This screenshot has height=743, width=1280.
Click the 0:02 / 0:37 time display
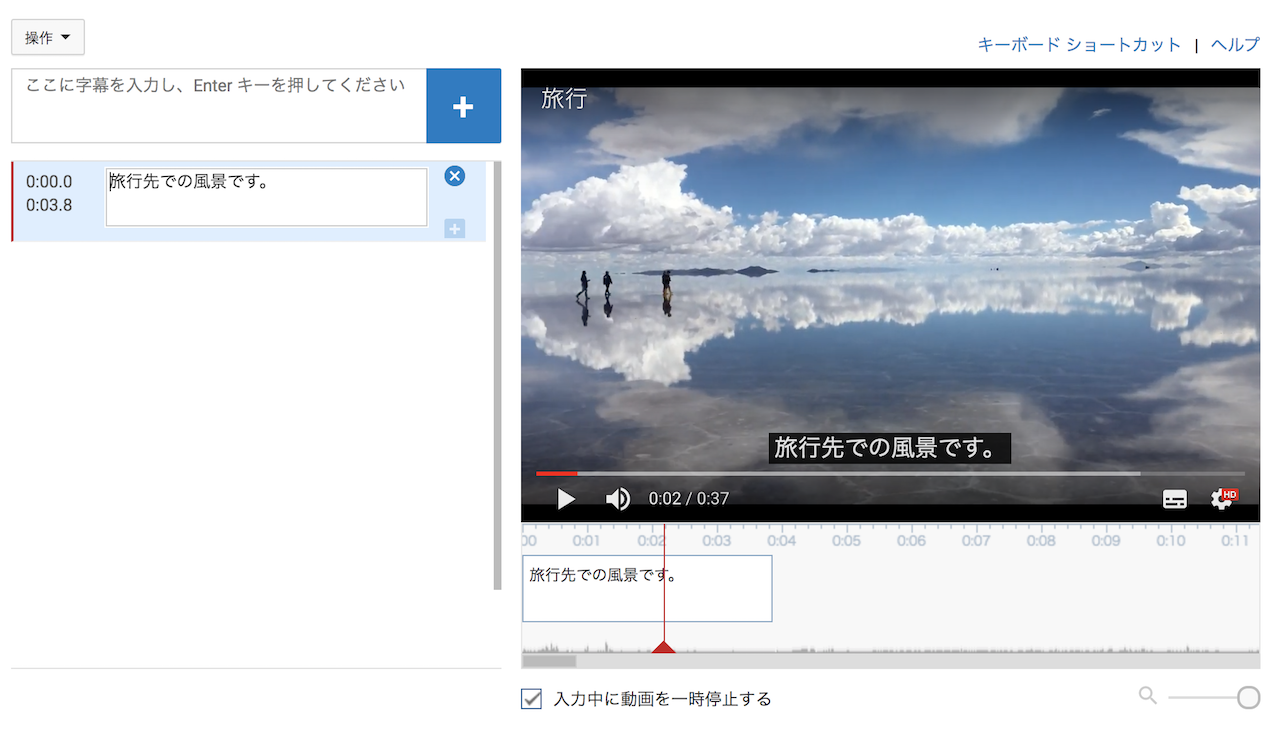[x=689, y=498]
